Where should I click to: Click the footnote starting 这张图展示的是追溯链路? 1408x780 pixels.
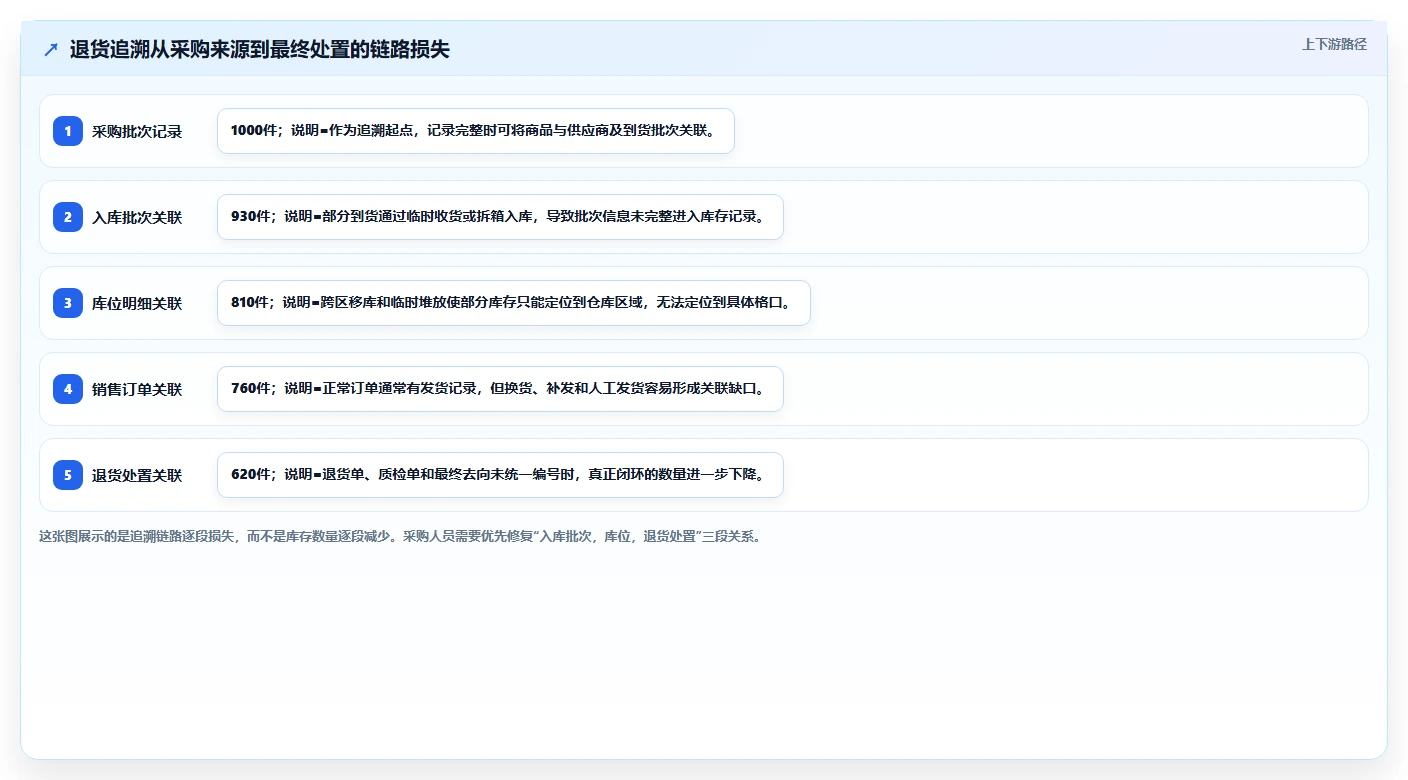point(403,536)
